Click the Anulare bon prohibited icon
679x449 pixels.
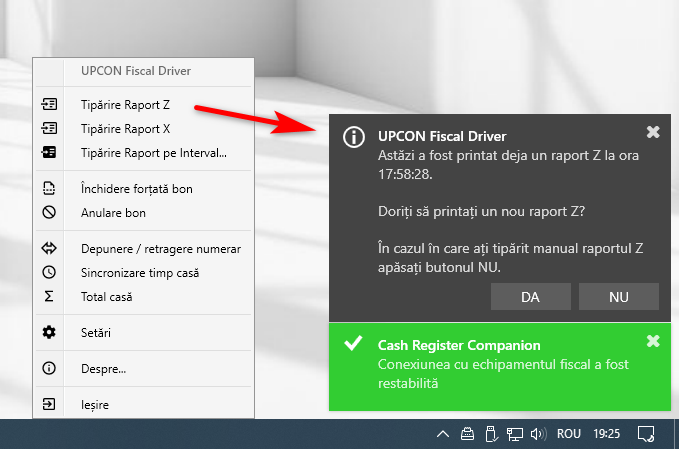tap(49, 212)
